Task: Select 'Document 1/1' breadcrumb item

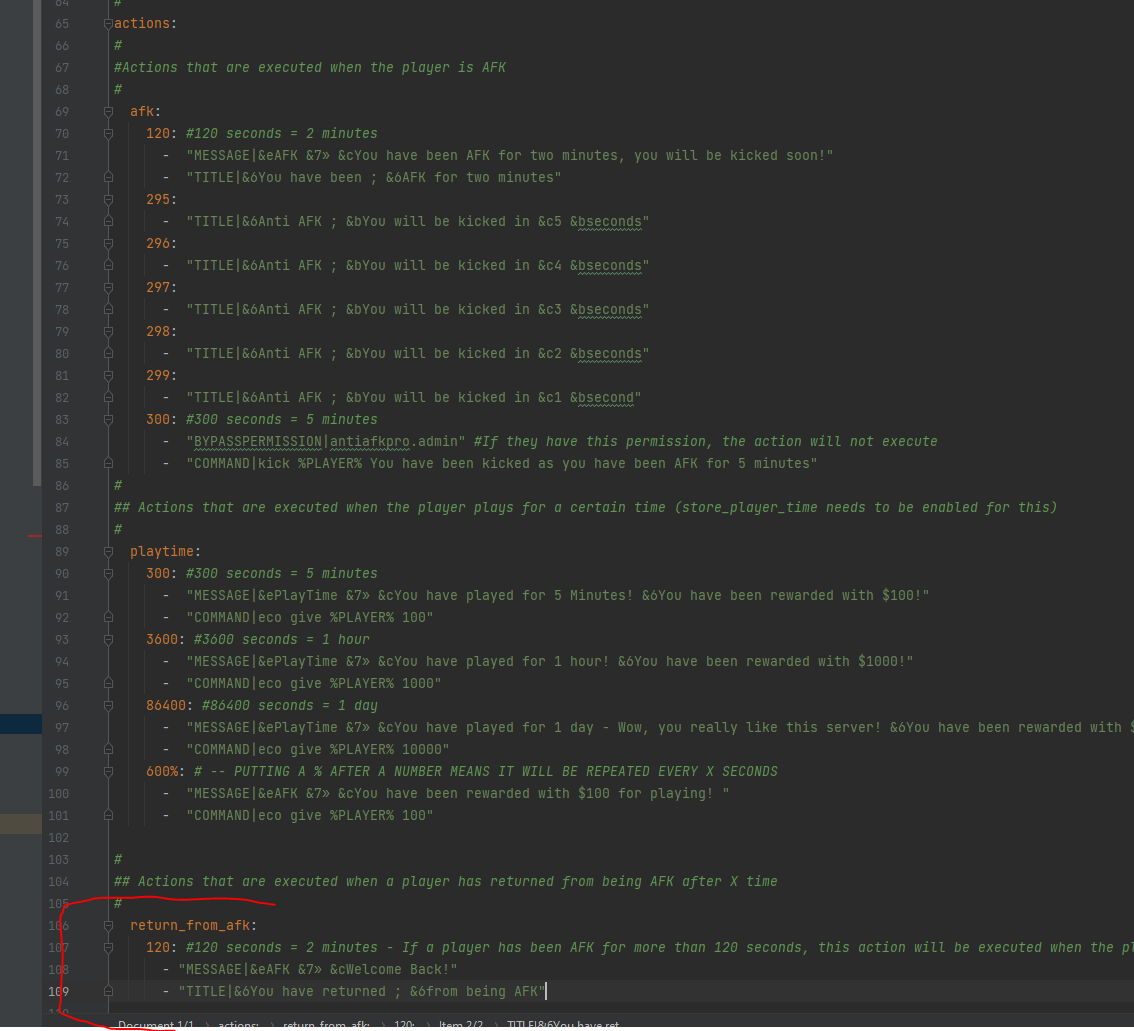Action: (x=156, y=1025)
